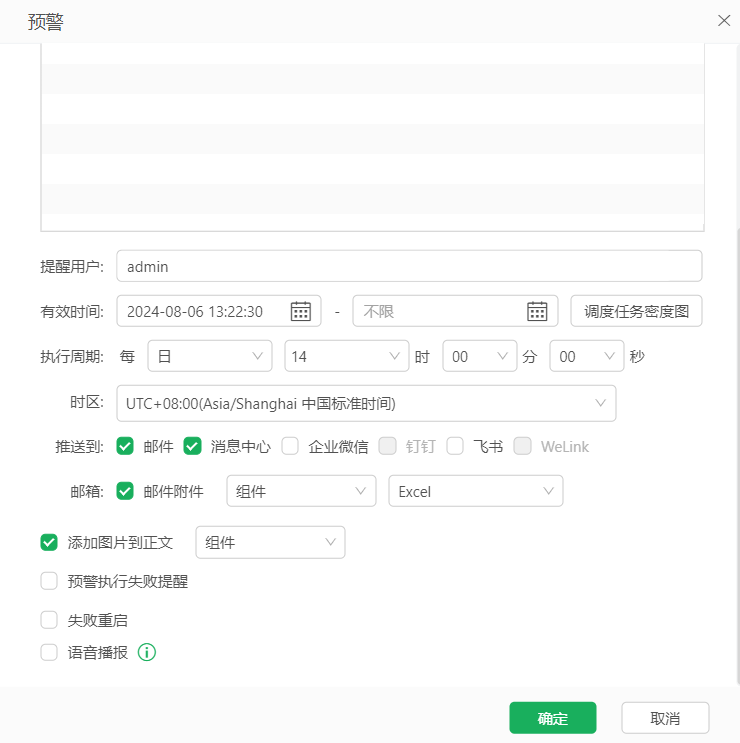The height and width of the screenshot is (743, 740).
Task: Uncheck the 邮件 push option
Action: click(125, 447)
